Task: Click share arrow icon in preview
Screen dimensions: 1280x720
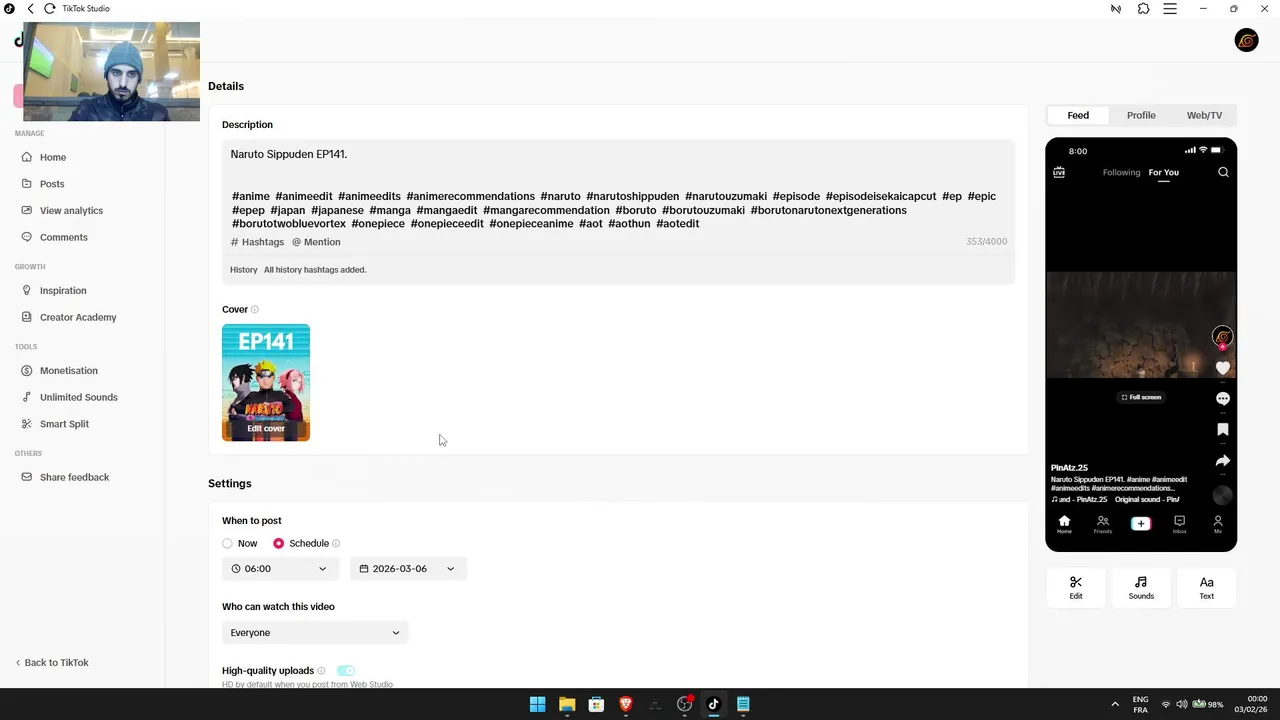Action: [x=1222, y=461]
